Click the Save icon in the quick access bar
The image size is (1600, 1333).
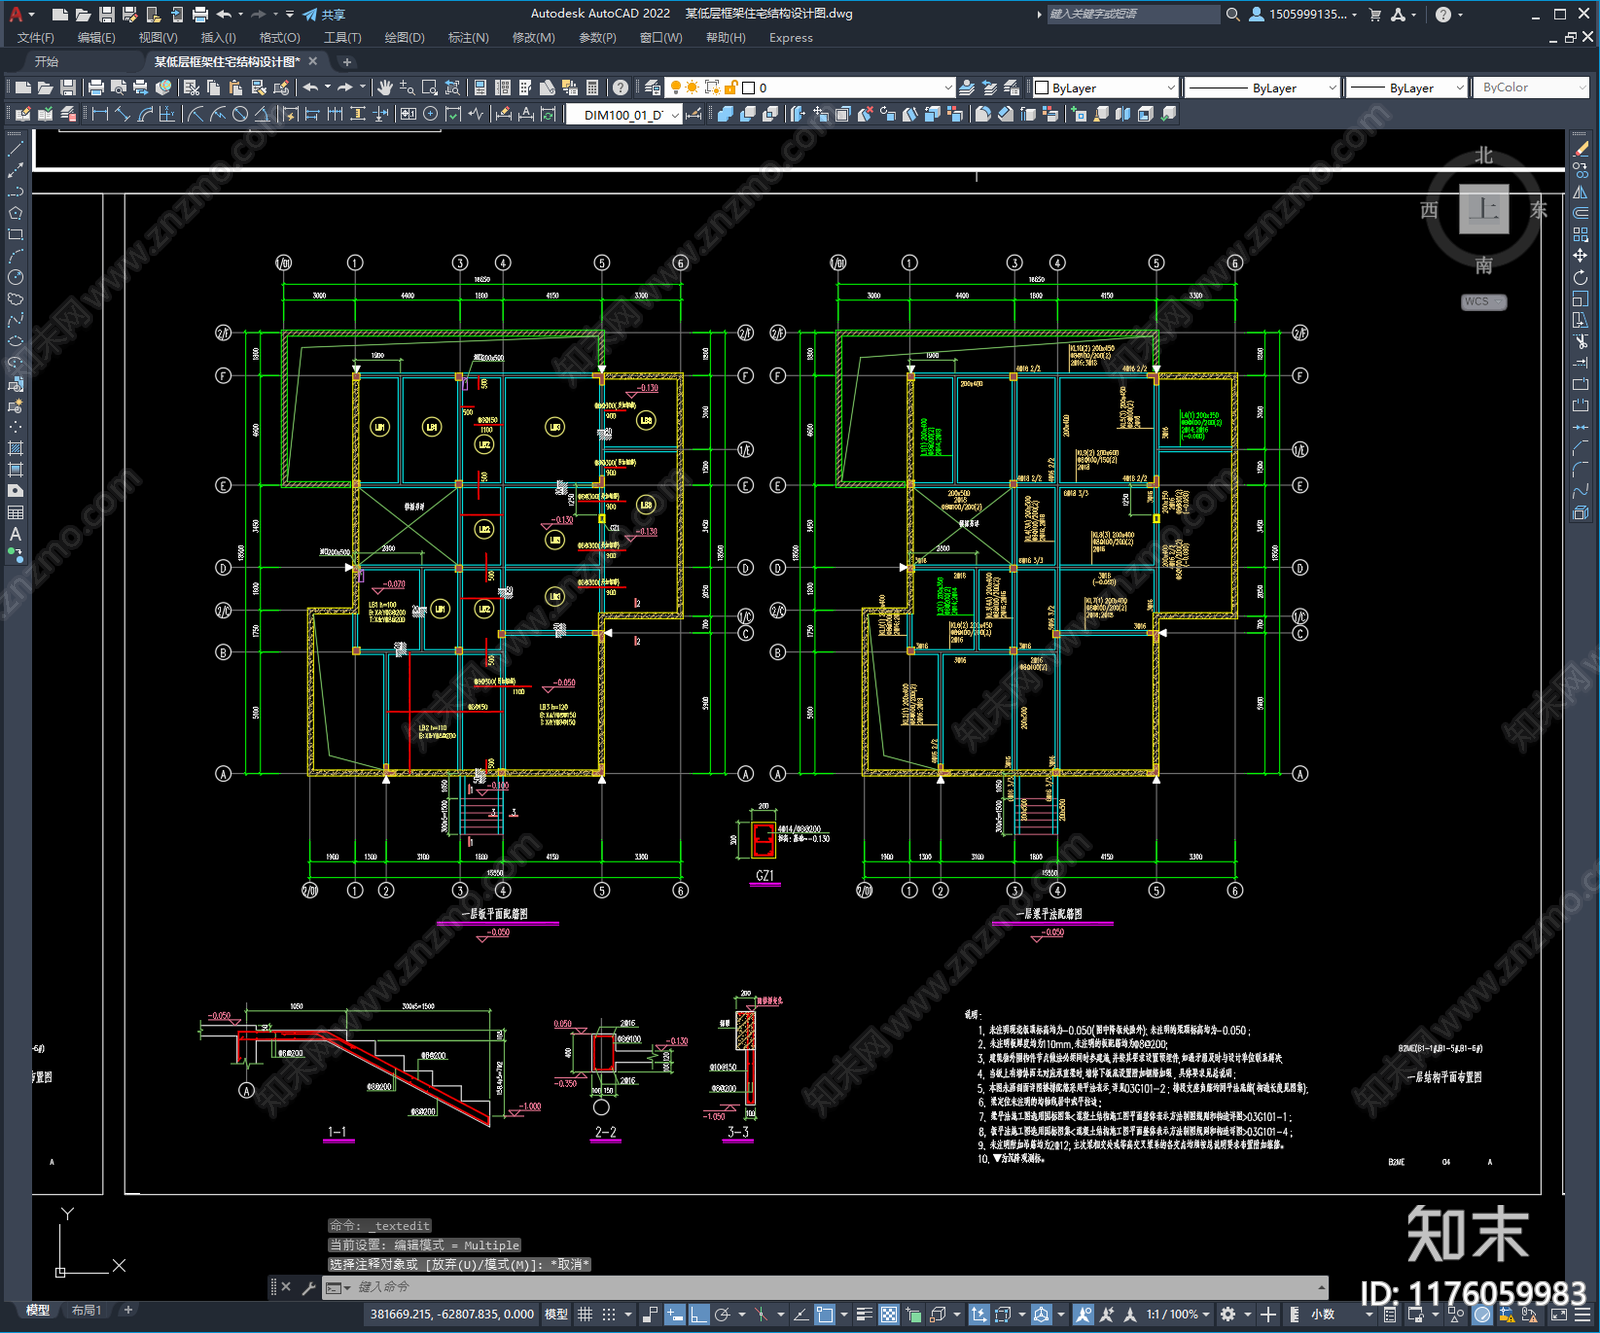(106, 14)
